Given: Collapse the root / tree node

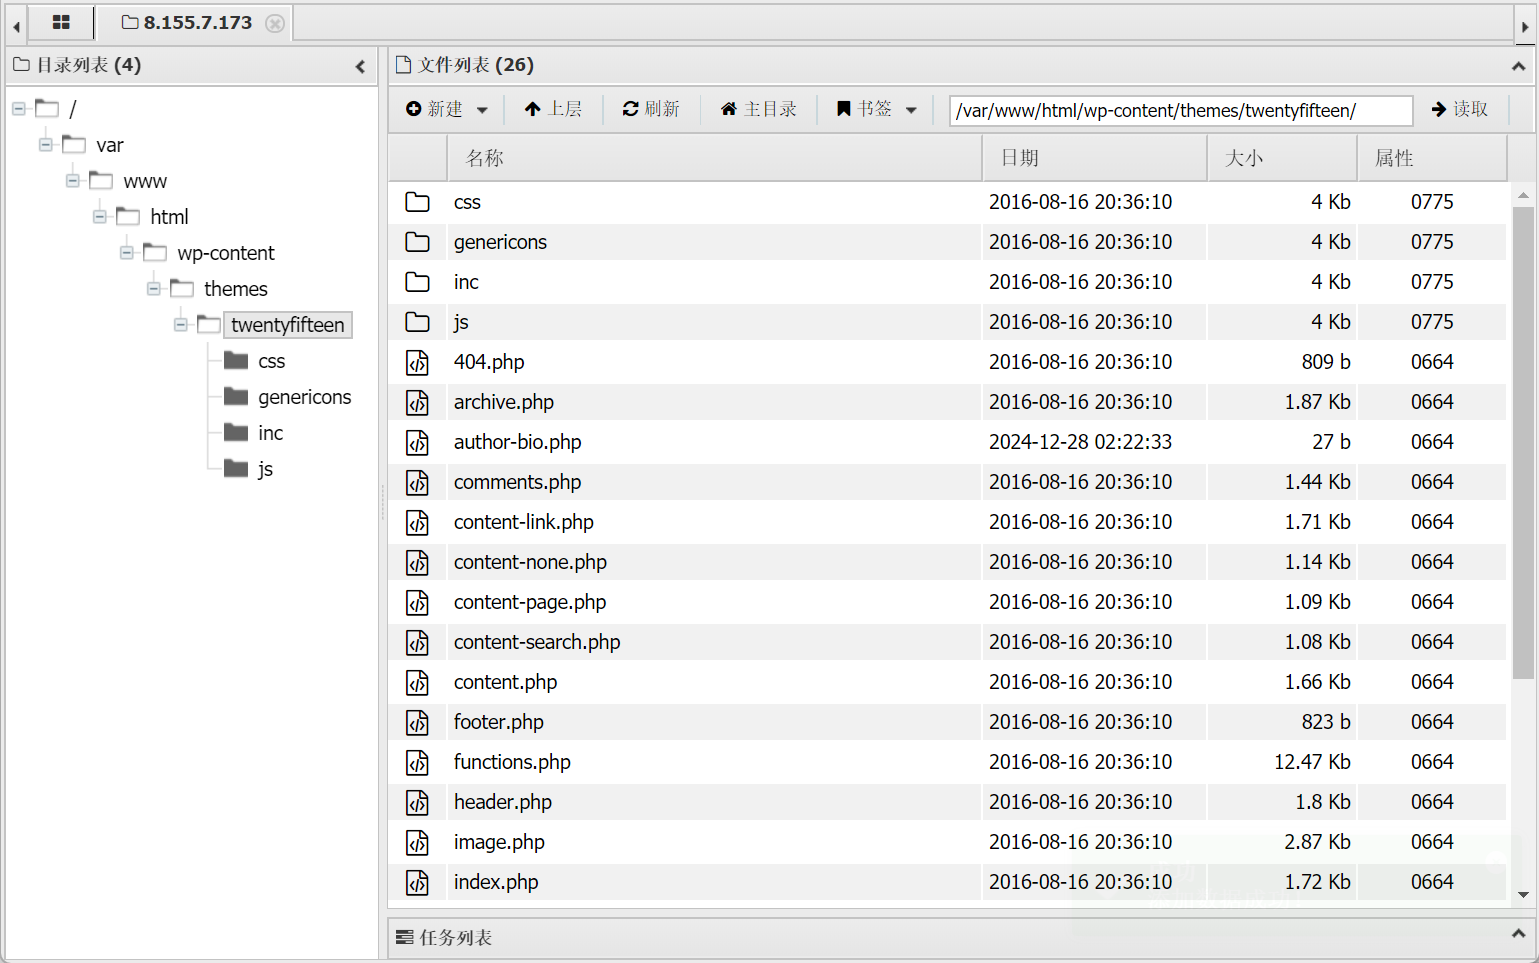Looking at the screenshot, I should [x=19, y=108].
